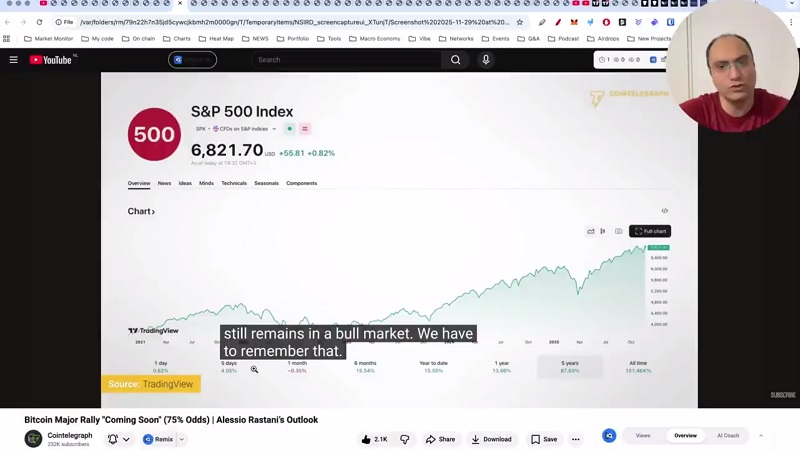This screenshot has width=800, height=450.
Task: Click the search magnifier button
Action: (x=455, y=60)
